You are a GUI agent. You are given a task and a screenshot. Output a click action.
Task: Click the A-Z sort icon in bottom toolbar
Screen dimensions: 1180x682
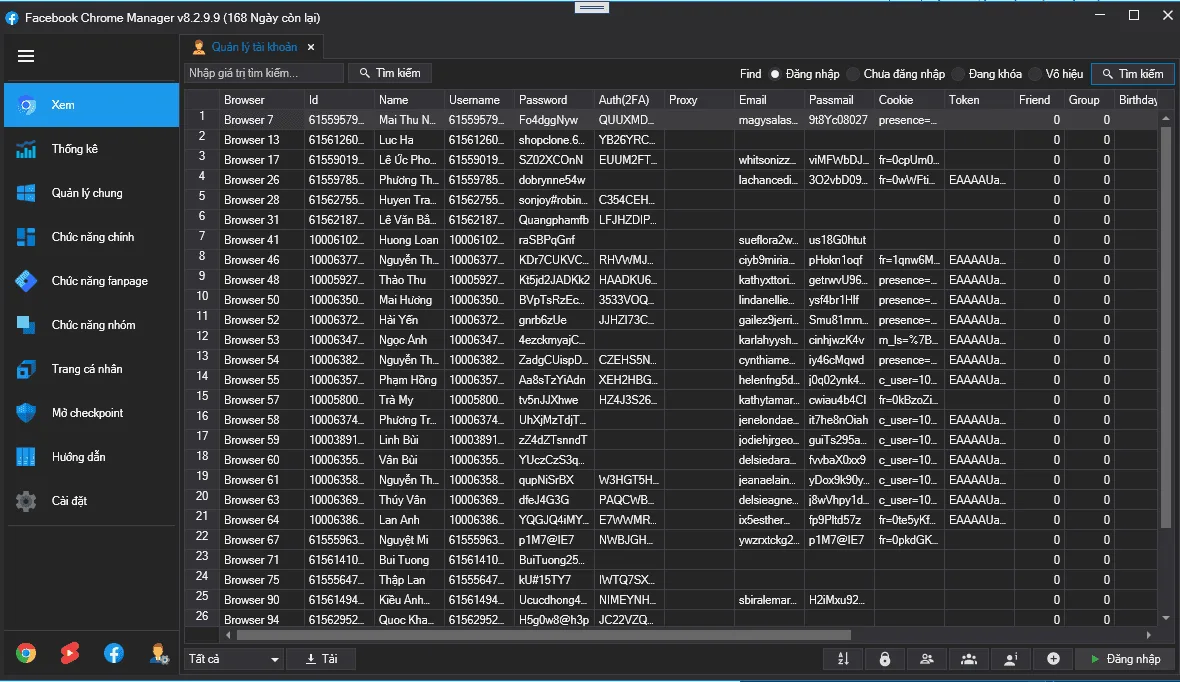pos(843,659)
